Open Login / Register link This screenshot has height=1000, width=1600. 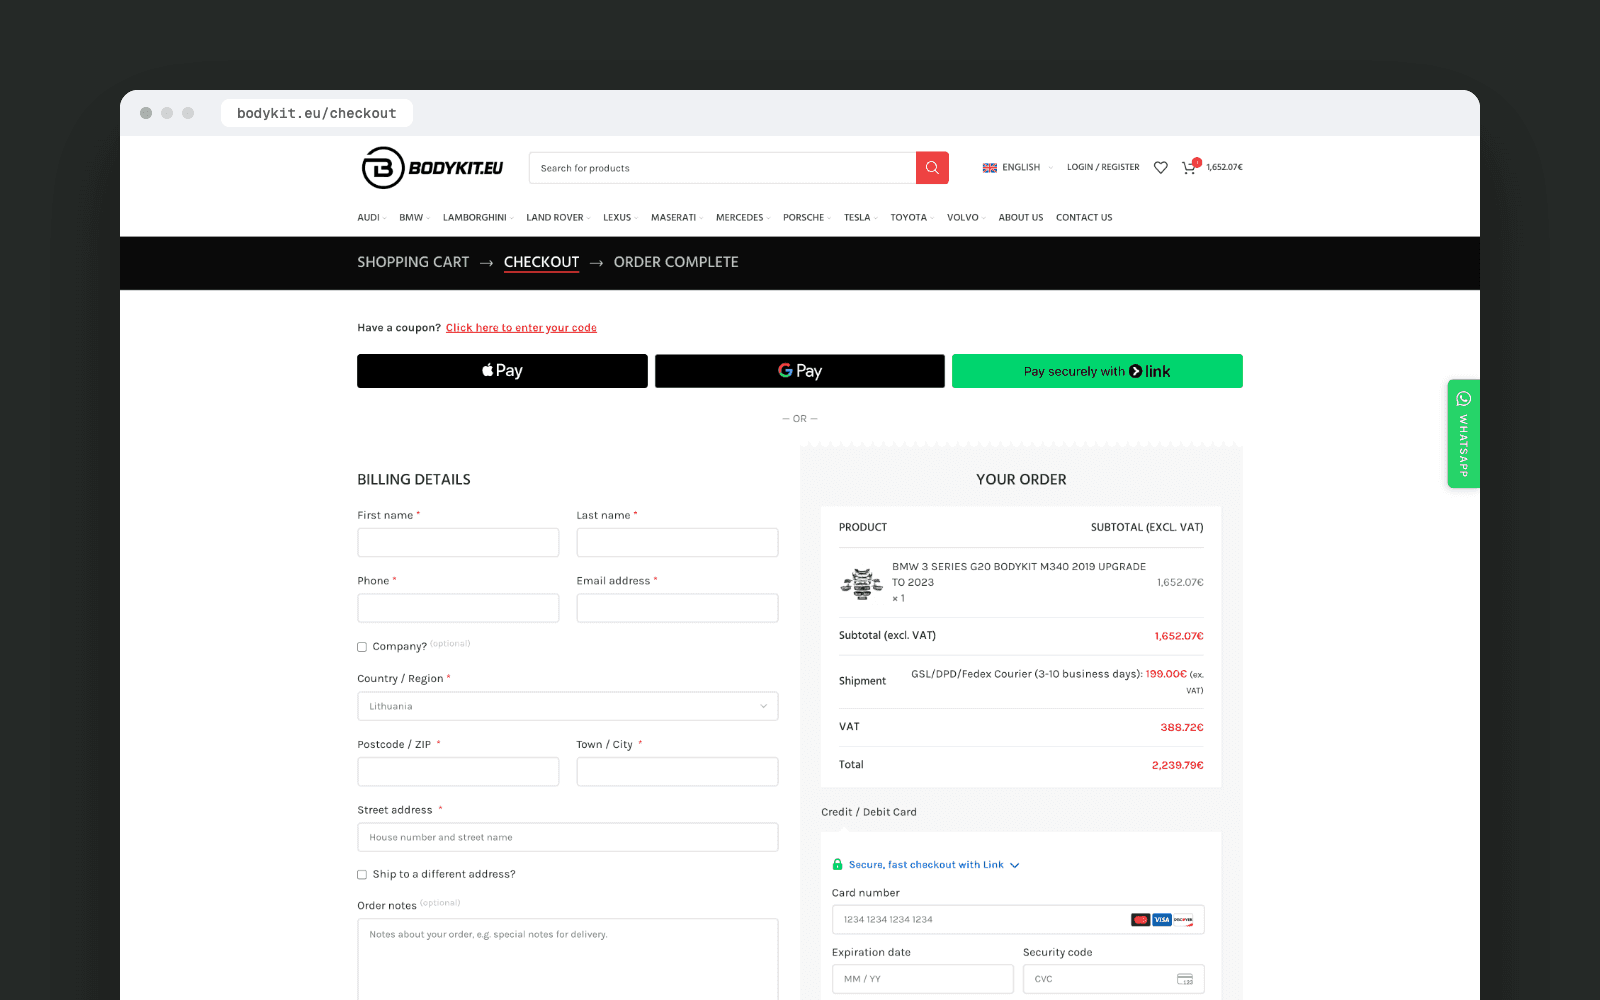[1103, 167]
